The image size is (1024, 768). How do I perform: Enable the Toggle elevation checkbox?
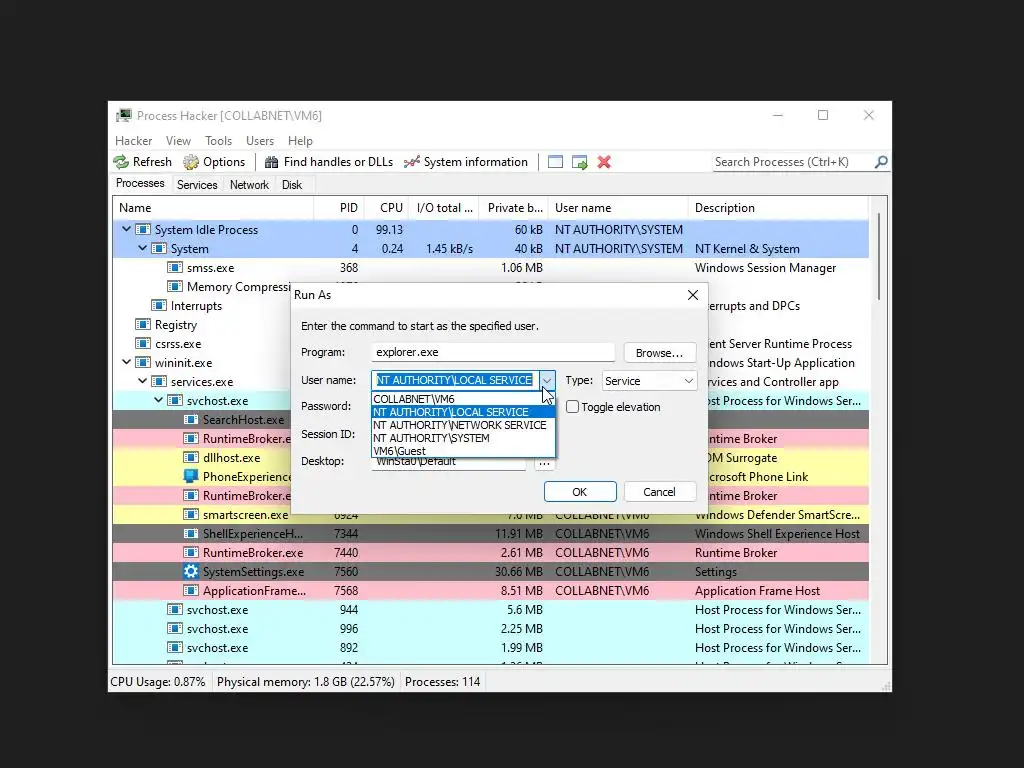(573, 407)
